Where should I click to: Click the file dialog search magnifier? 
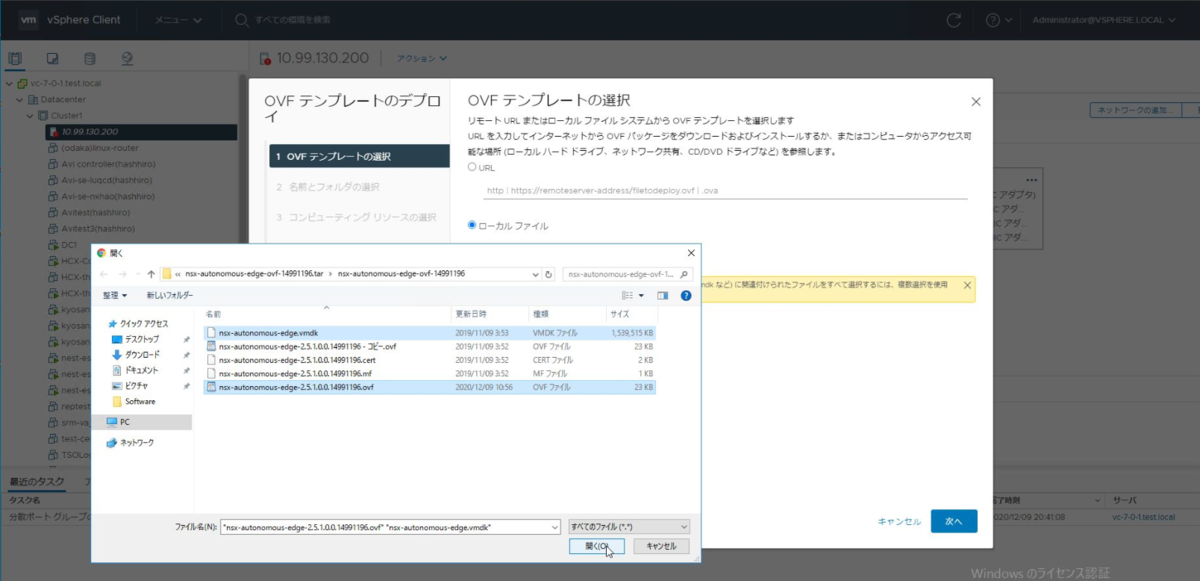tap(684, 274)
